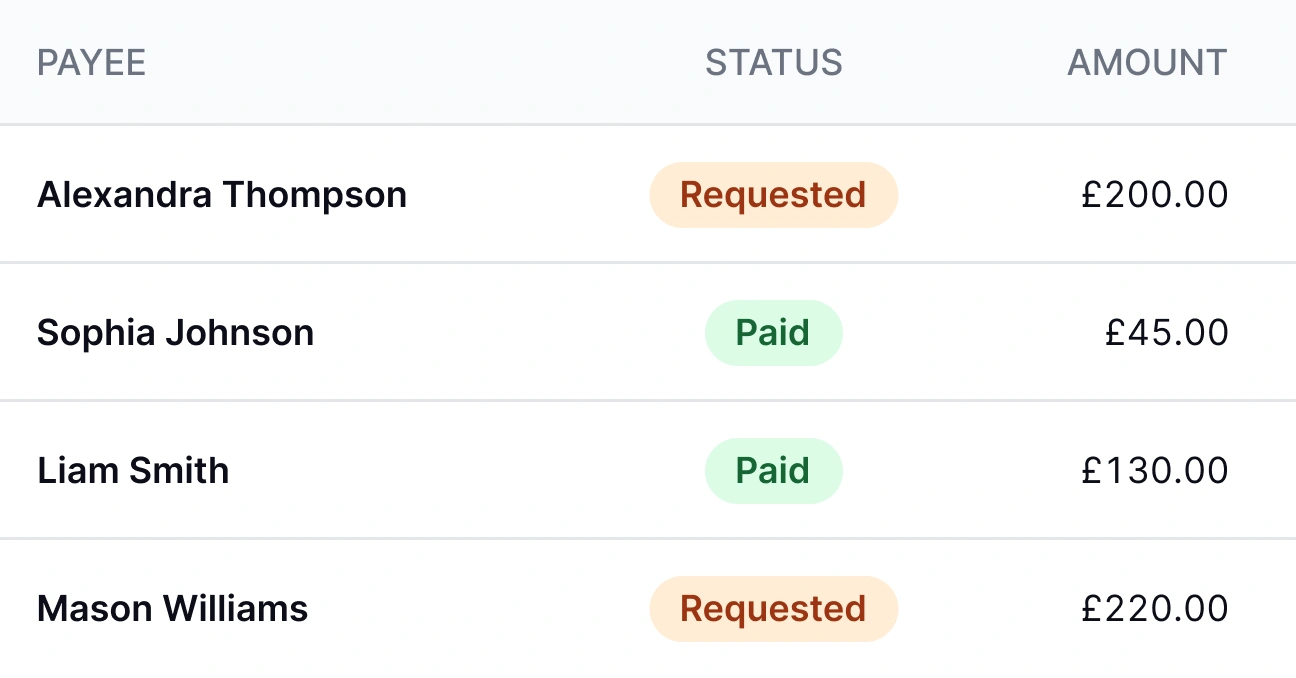Click the Paid badge for Liam Smith
The image size is (1296, 678).
(773, 470)
